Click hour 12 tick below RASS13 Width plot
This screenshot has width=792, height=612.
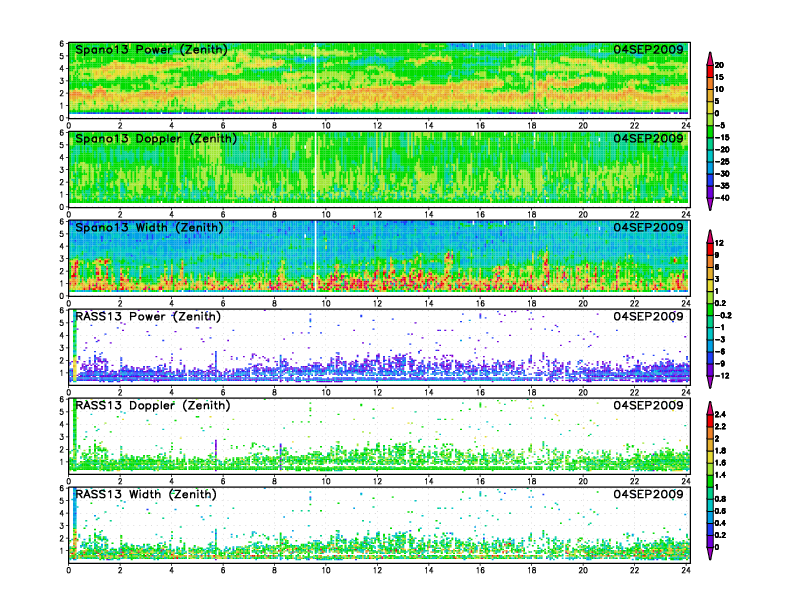coord(377,571)
